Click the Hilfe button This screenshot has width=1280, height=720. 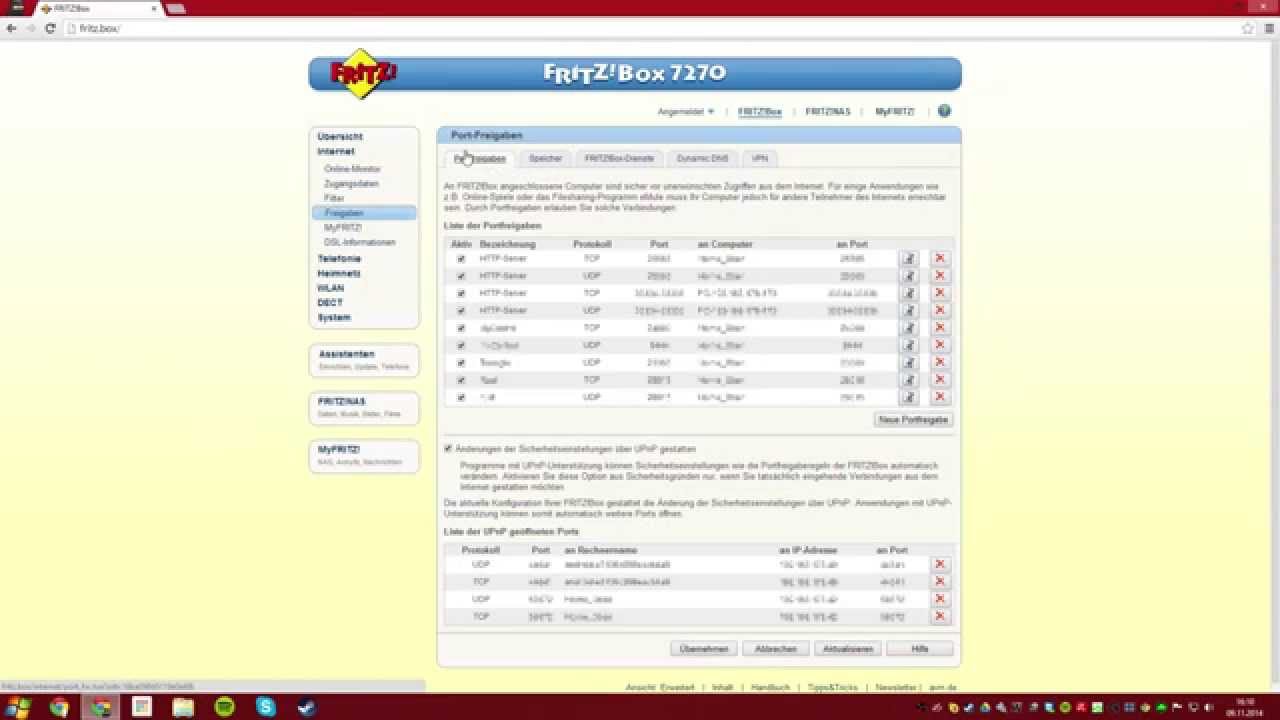(x=920, y=649)
